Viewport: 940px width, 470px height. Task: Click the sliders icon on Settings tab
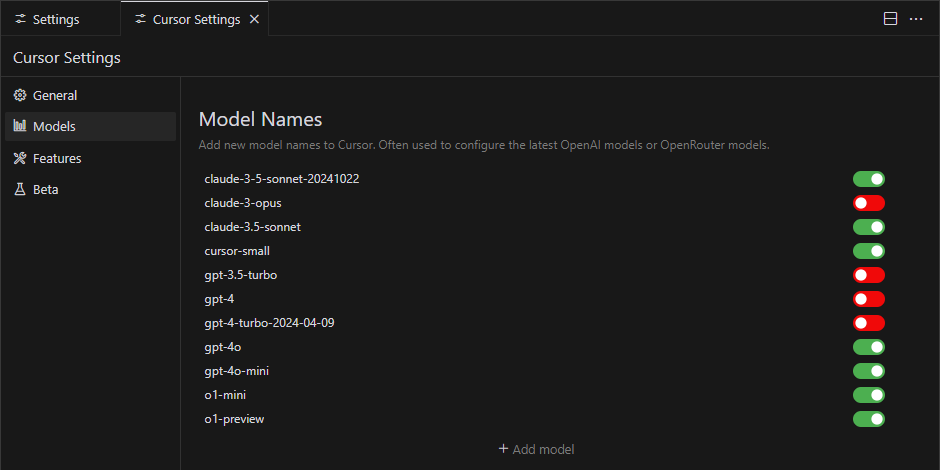[21, 20]
